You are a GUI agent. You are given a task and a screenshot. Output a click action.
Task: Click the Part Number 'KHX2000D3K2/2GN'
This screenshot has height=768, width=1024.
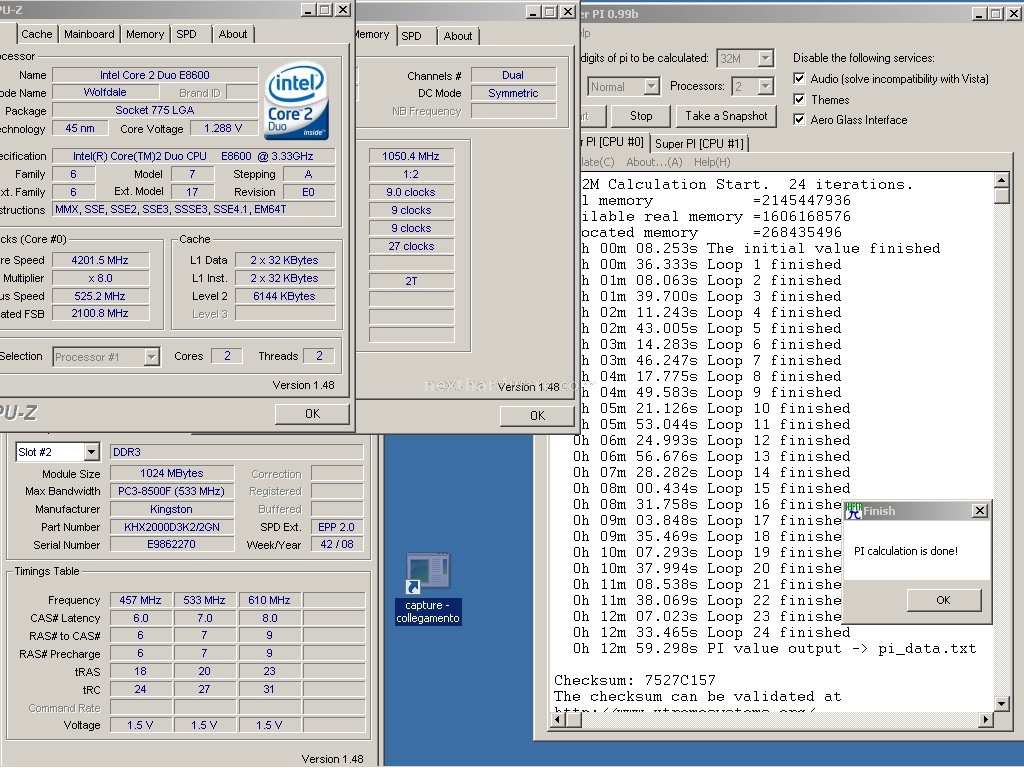(172, 527)
